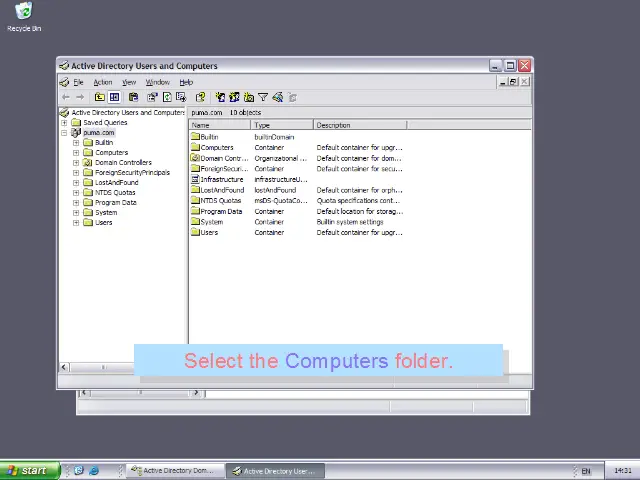
Task: Click the System row's Builtin system settings description
Action: 350,222
